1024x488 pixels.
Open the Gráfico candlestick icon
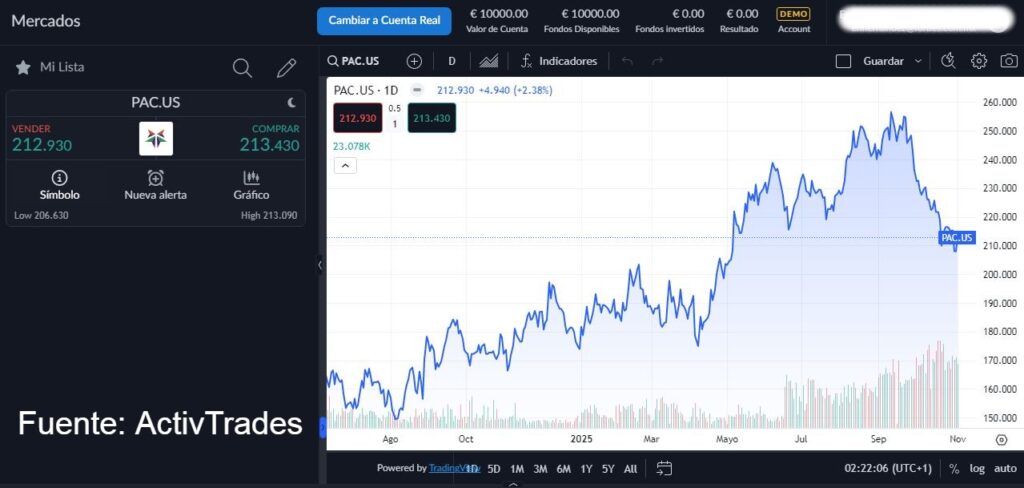[251, 184]
